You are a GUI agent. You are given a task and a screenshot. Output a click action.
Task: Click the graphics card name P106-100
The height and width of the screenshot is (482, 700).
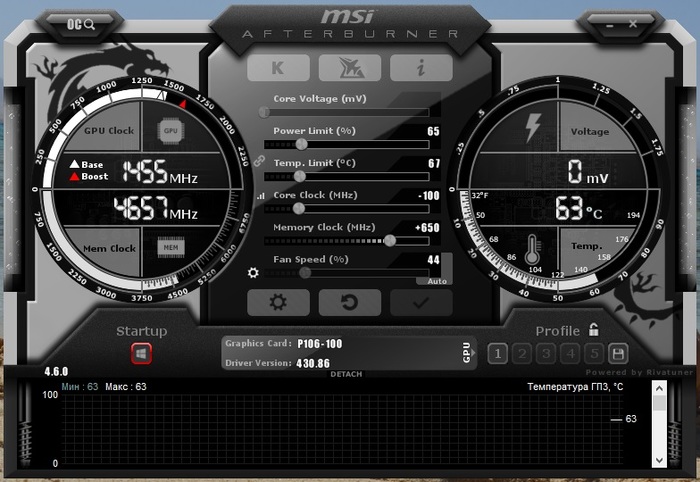tap(320, 344)
